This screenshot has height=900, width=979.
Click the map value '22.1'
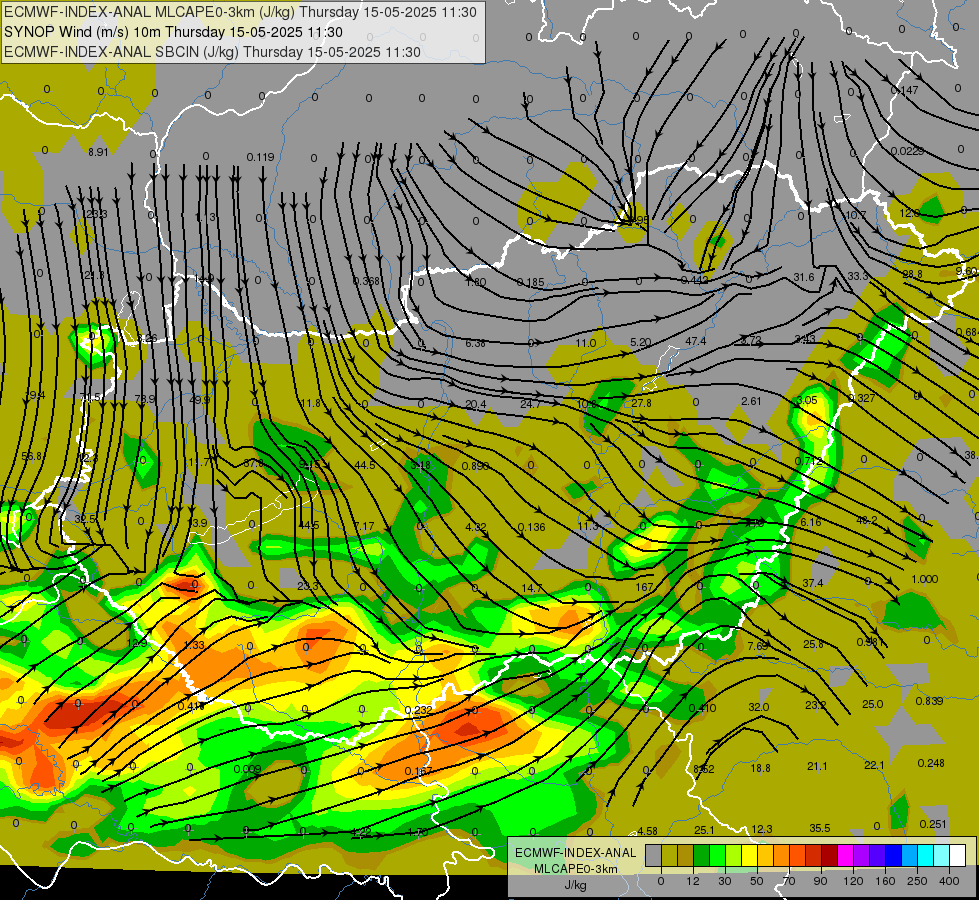pyautogui.click(x=874, y=766)
